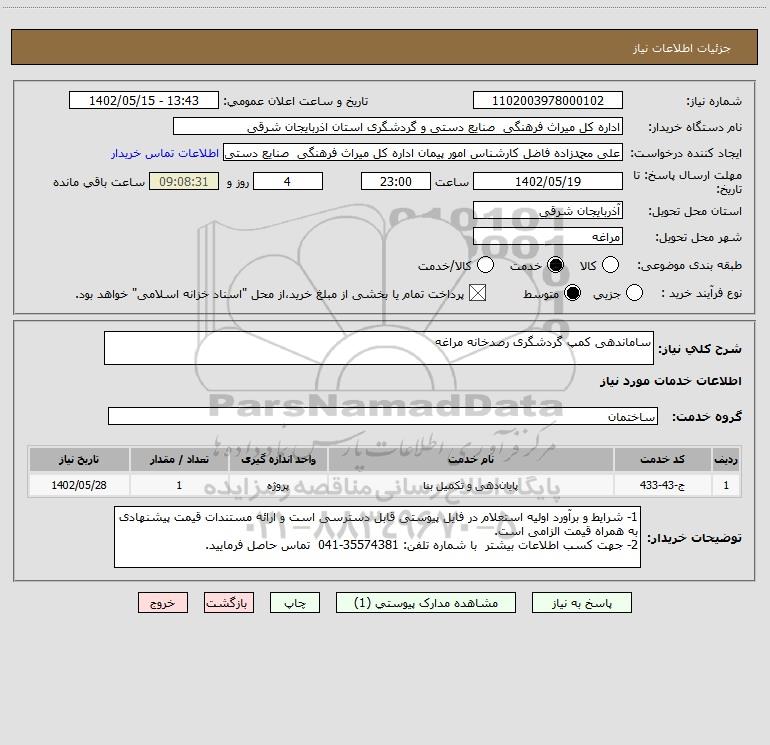Click the need date cell 1402/05/28

coord(79,485)
